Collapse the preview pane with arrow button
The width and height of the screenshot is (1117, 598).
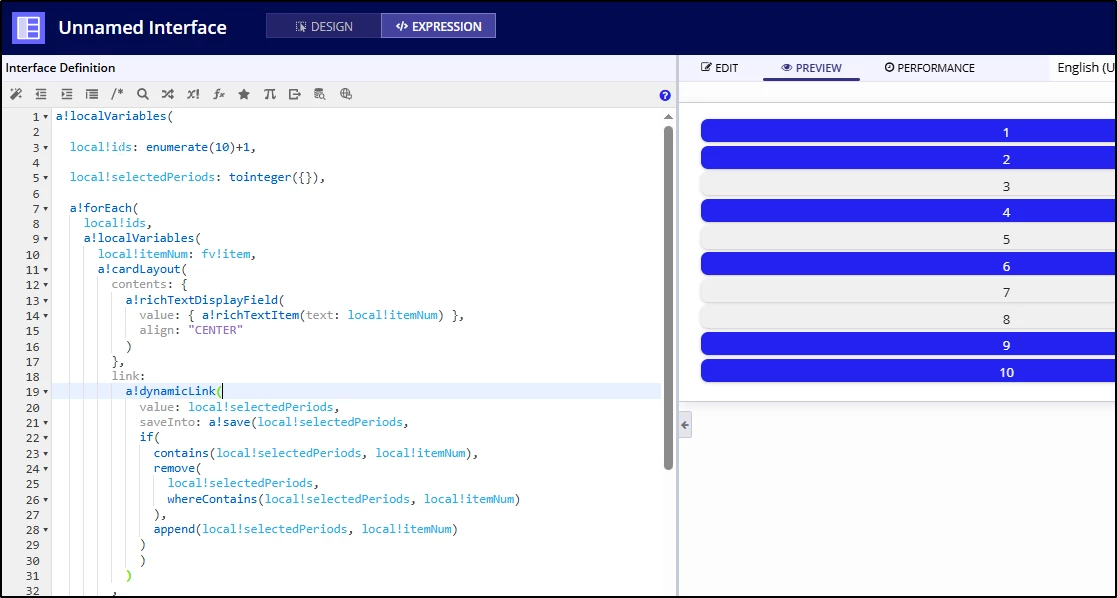[x=685, y=425]
